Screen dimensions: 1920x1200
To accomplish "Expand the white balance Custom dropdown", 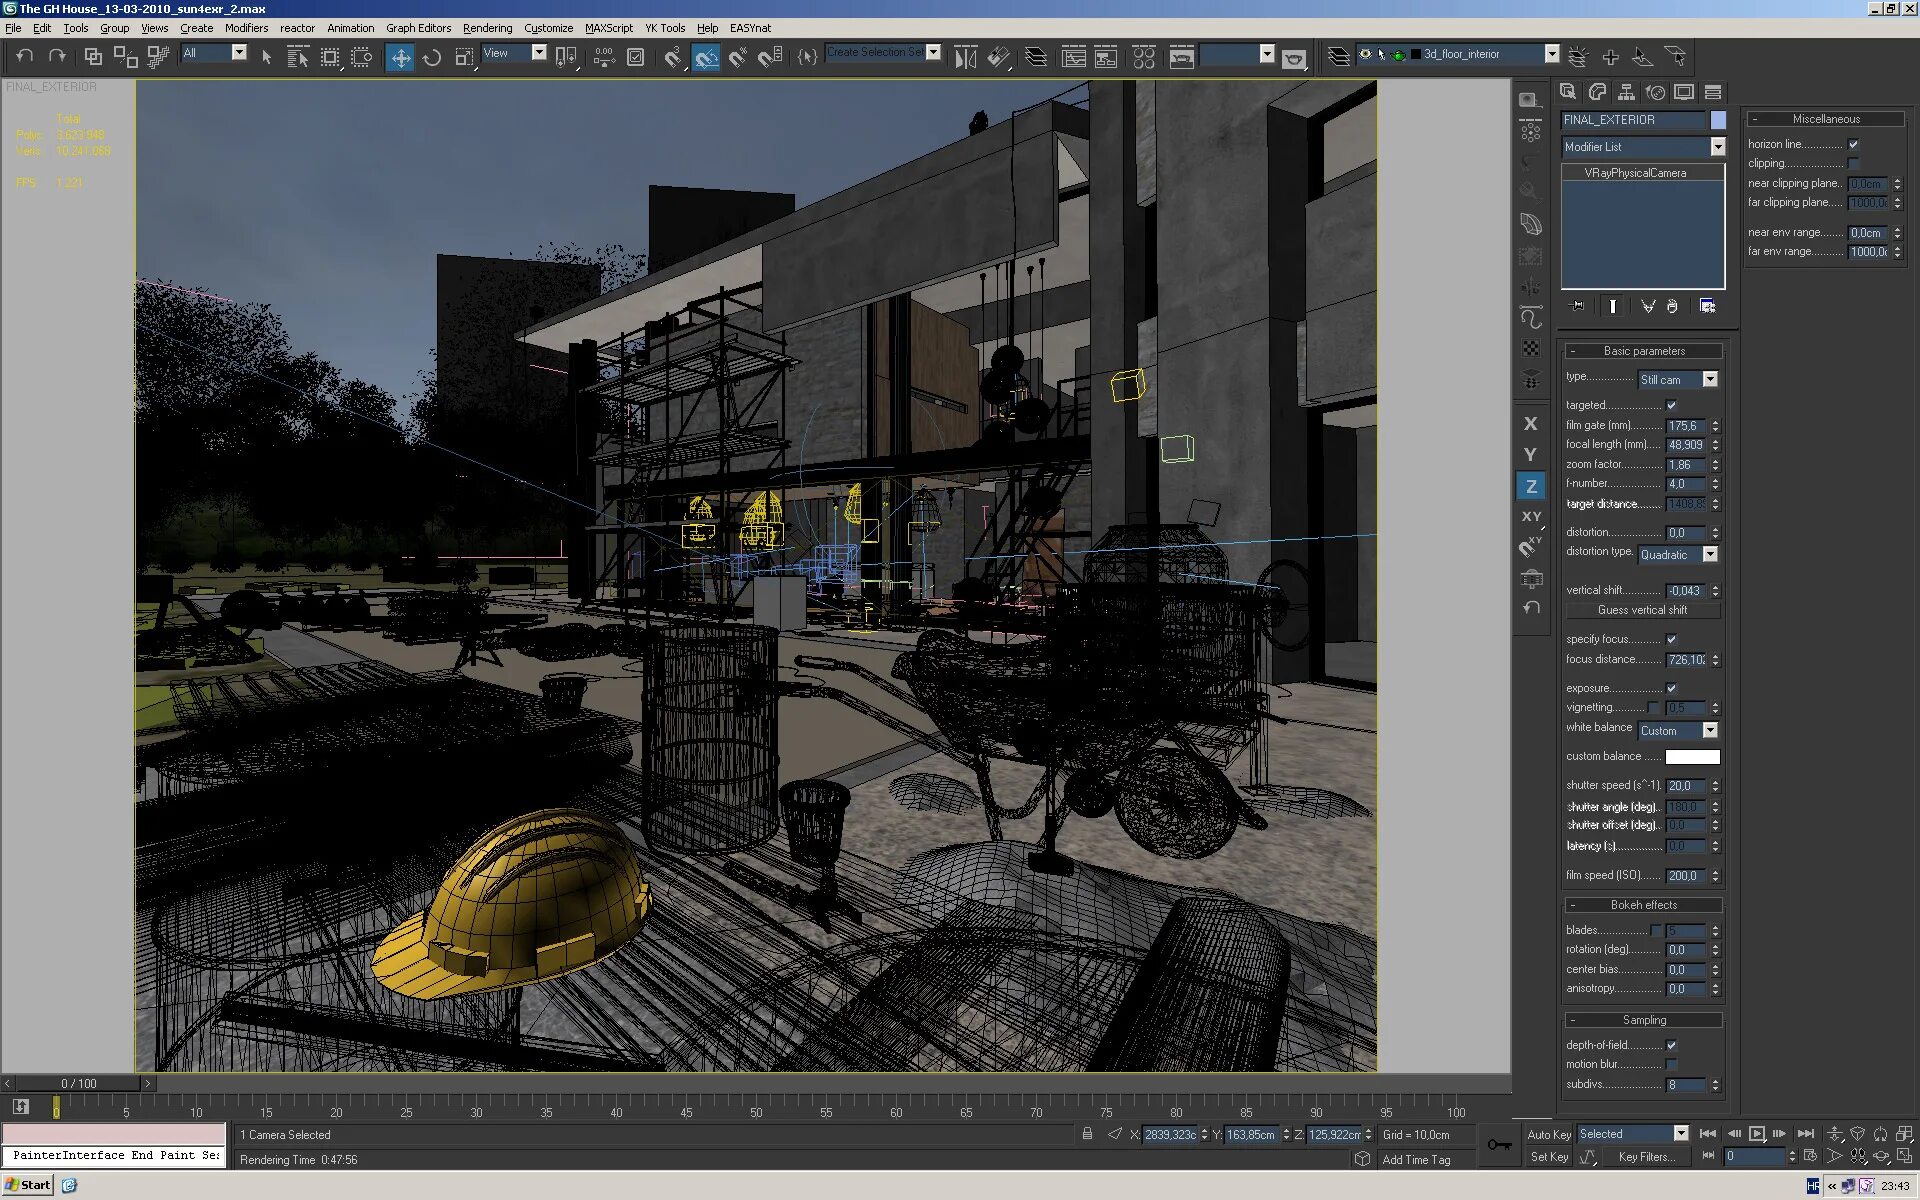I will click(1709, 731).
